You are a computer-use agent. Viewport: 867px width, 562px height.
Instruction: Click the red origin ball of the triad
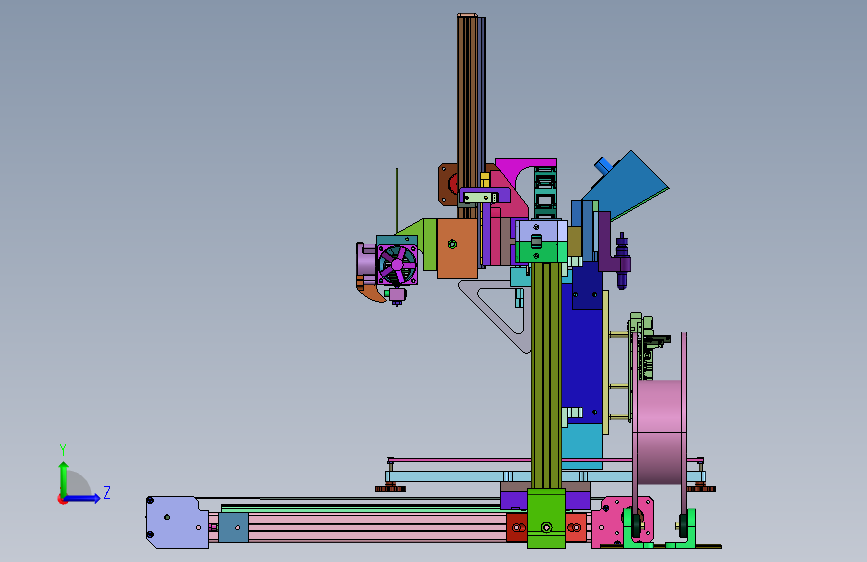click(62, 499)
